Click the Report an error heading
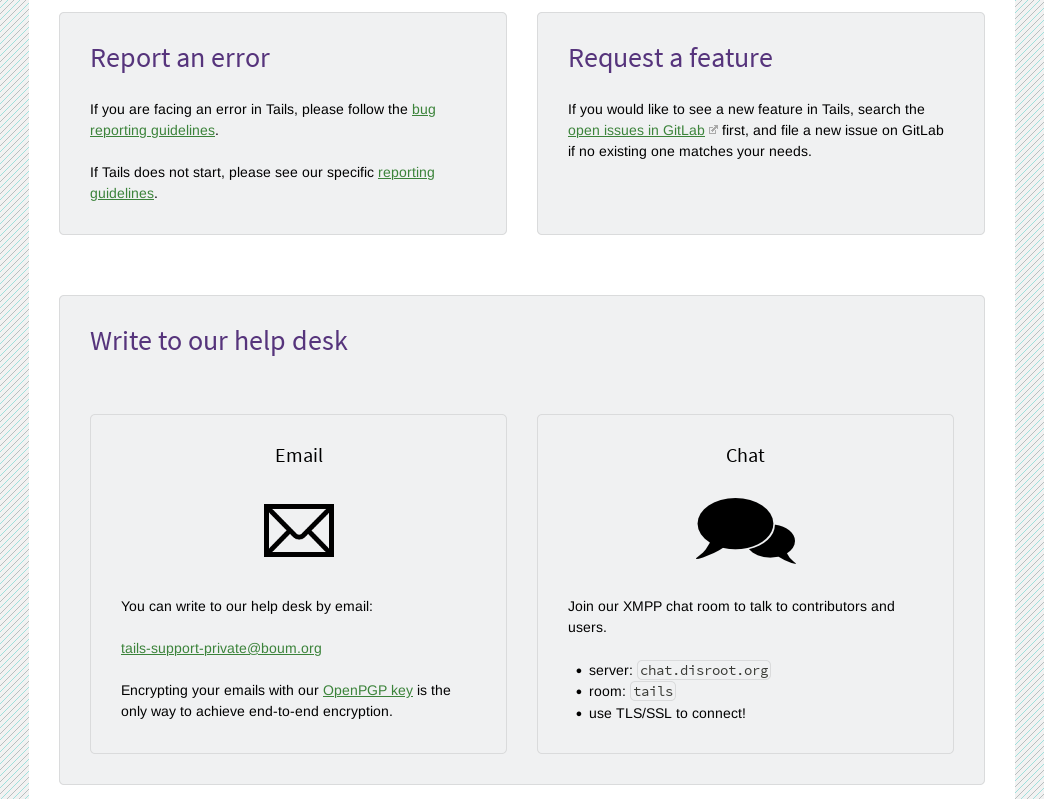Screen dimensions: 1044x799 (180, 58)
